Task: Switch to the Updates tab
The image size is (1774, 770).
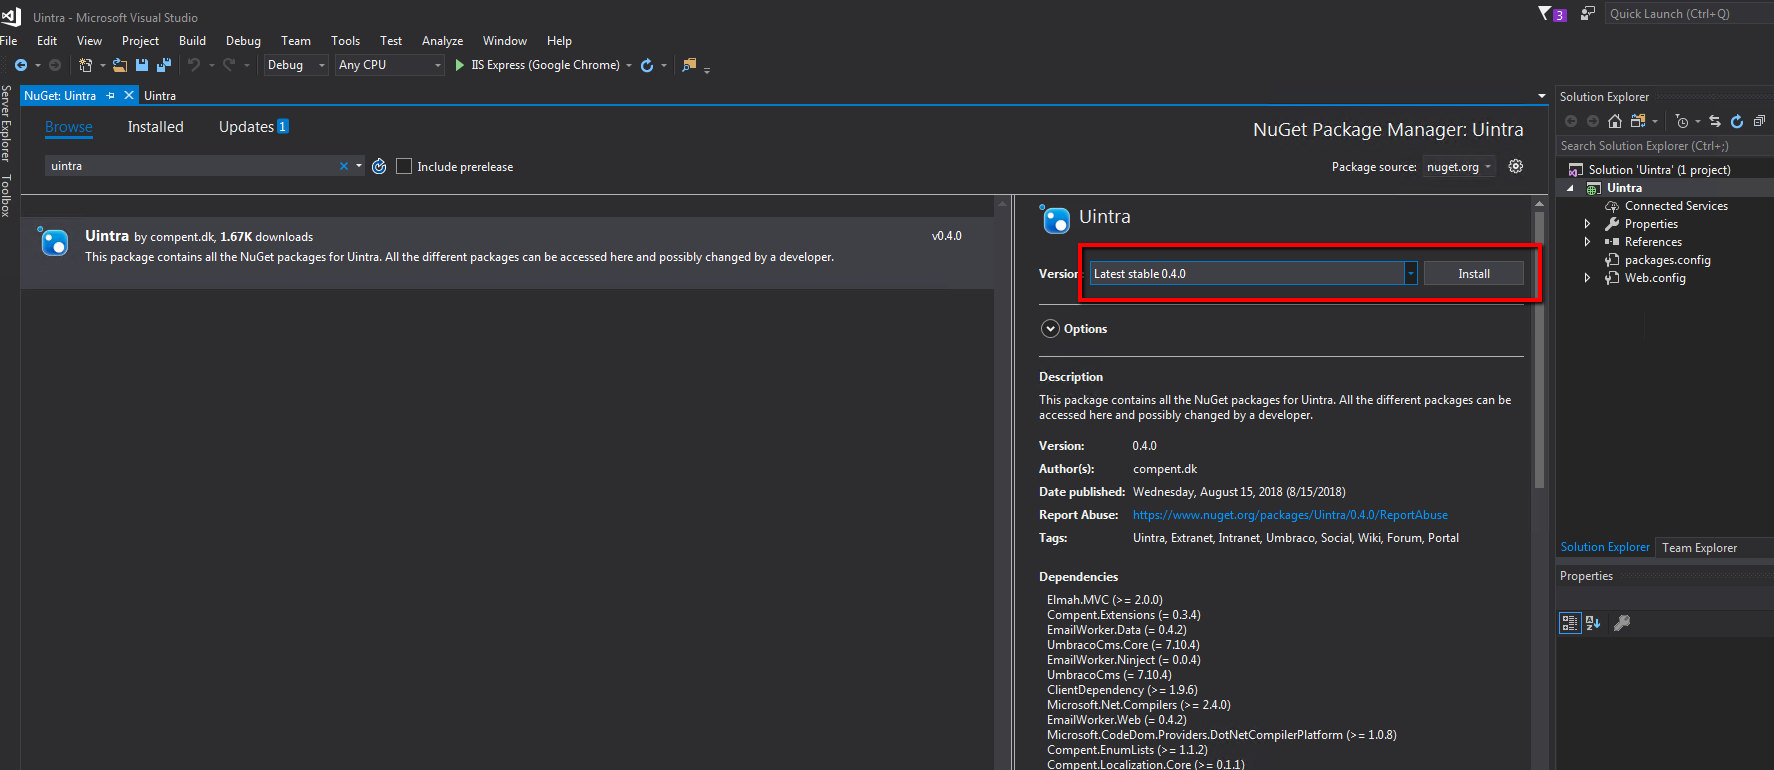Action: [253, 127]
